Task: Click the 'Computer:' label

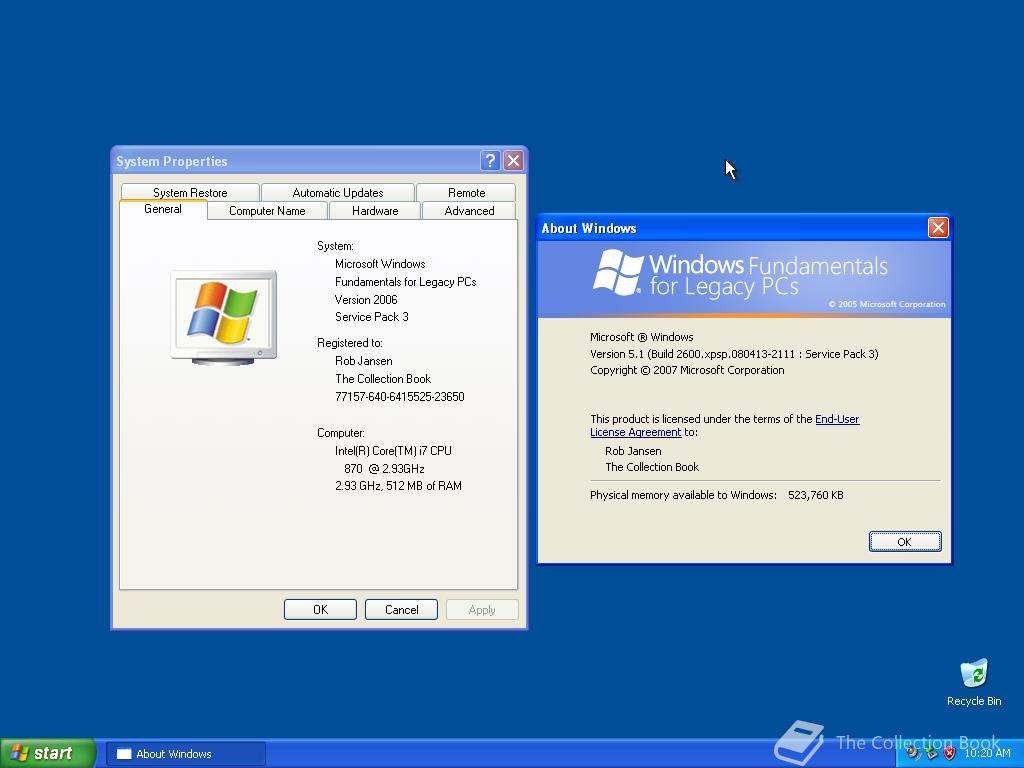Action: [341, 433]
